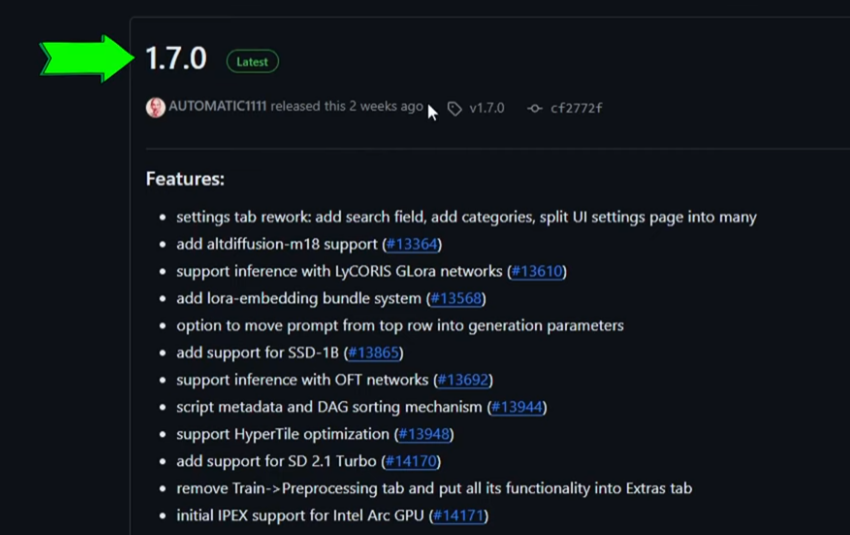Click the 'settings tab rework' feature line

pos(466,217)
